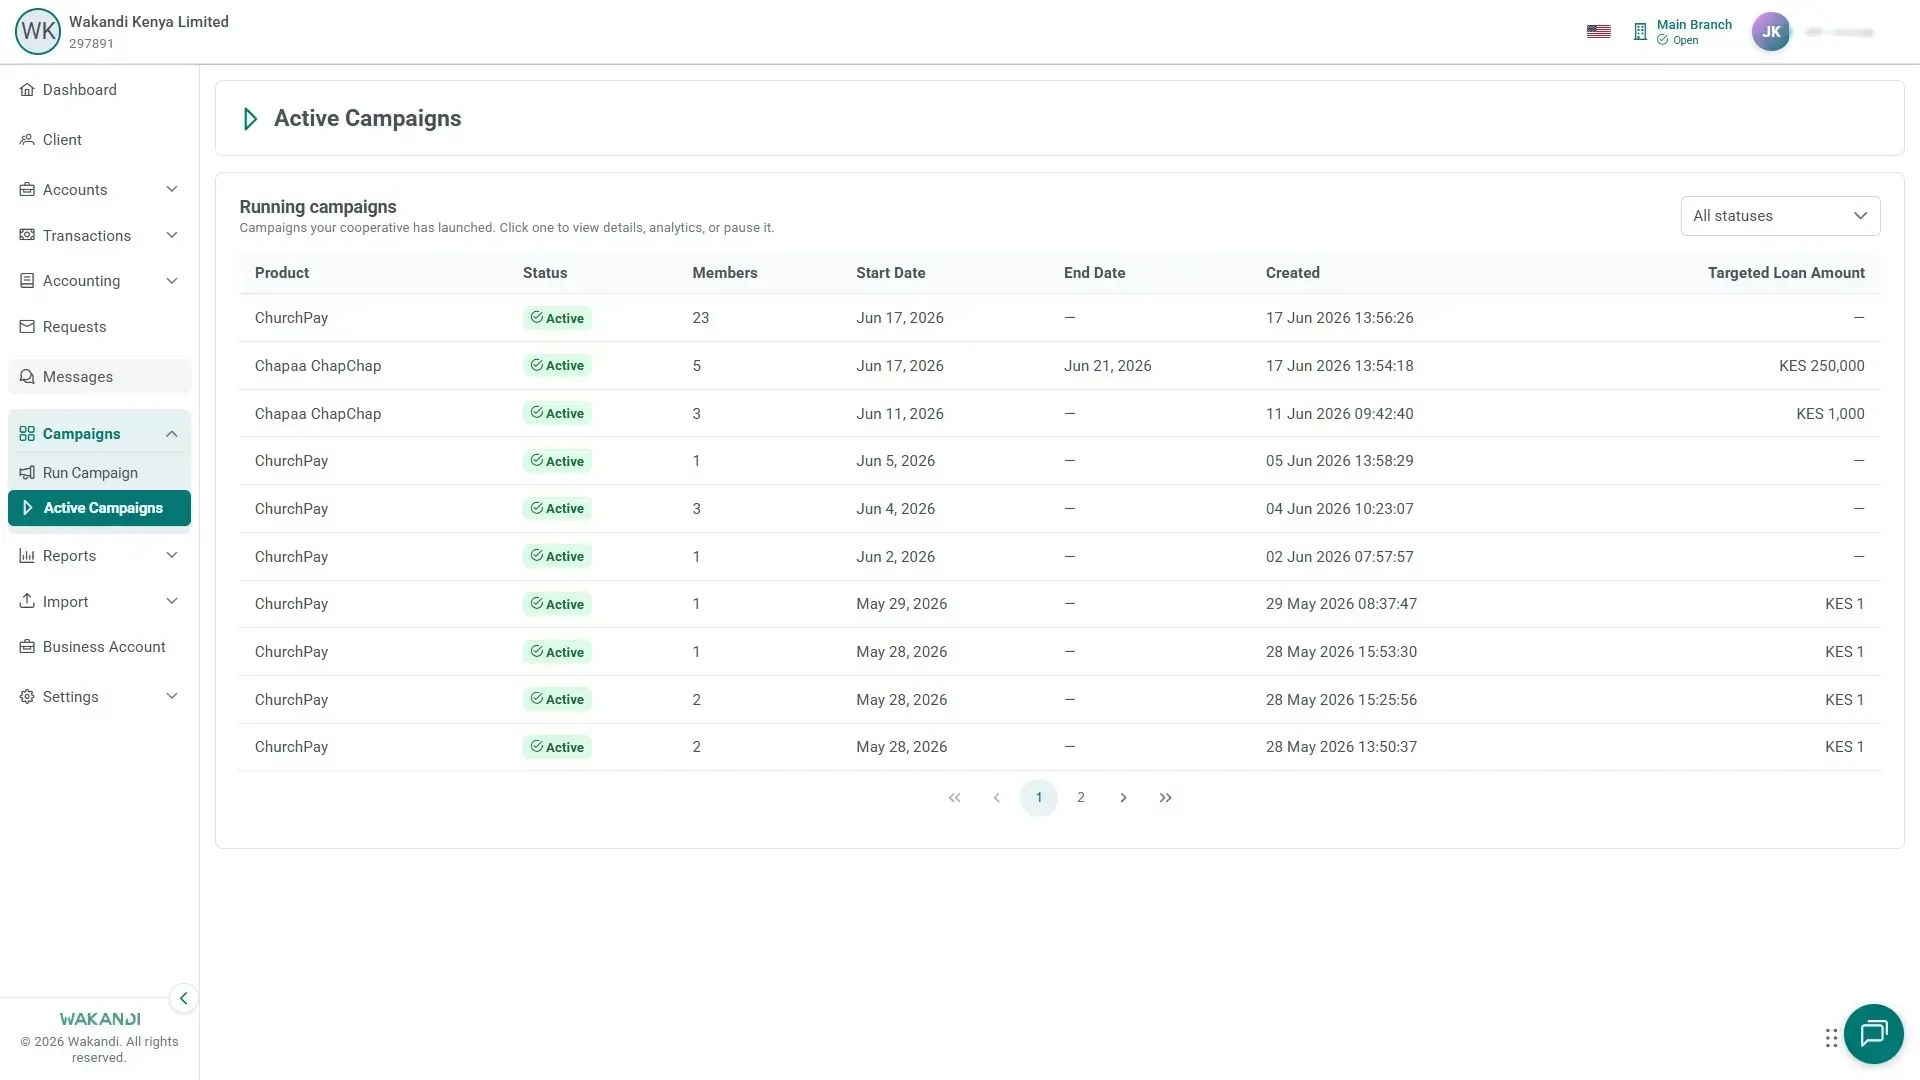Go to the previous page of campaigns
The image size is (1920, 1080).
pos(996,798)
